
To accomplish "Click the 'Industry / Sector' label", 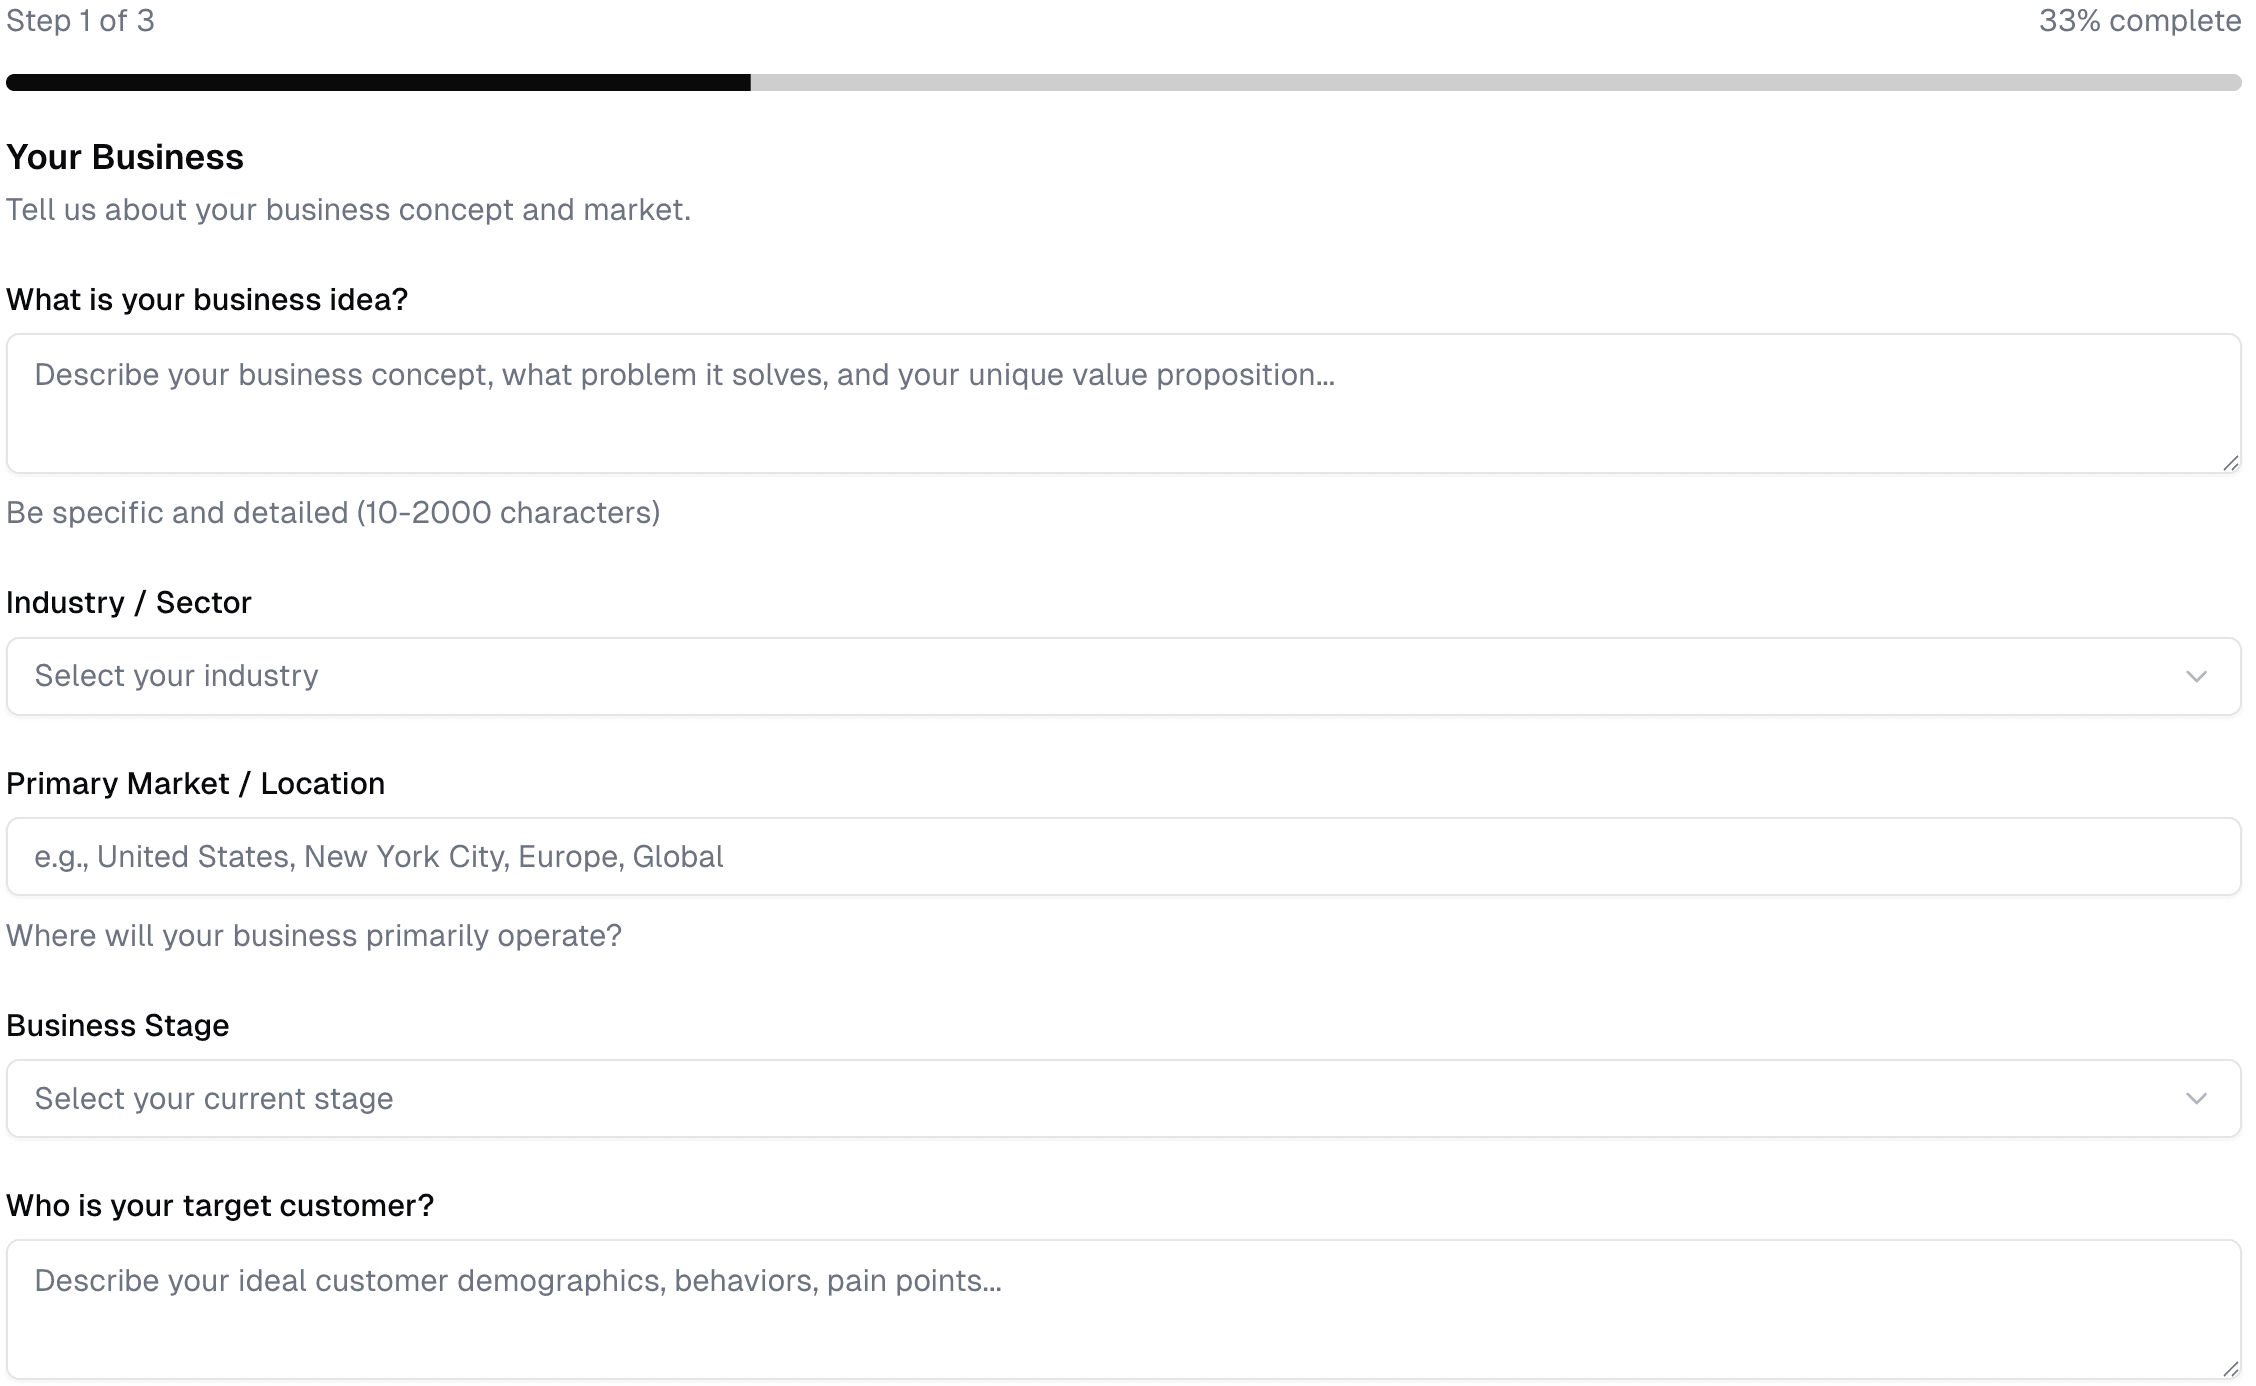I will pyautogui.click(x=129, y=603).
